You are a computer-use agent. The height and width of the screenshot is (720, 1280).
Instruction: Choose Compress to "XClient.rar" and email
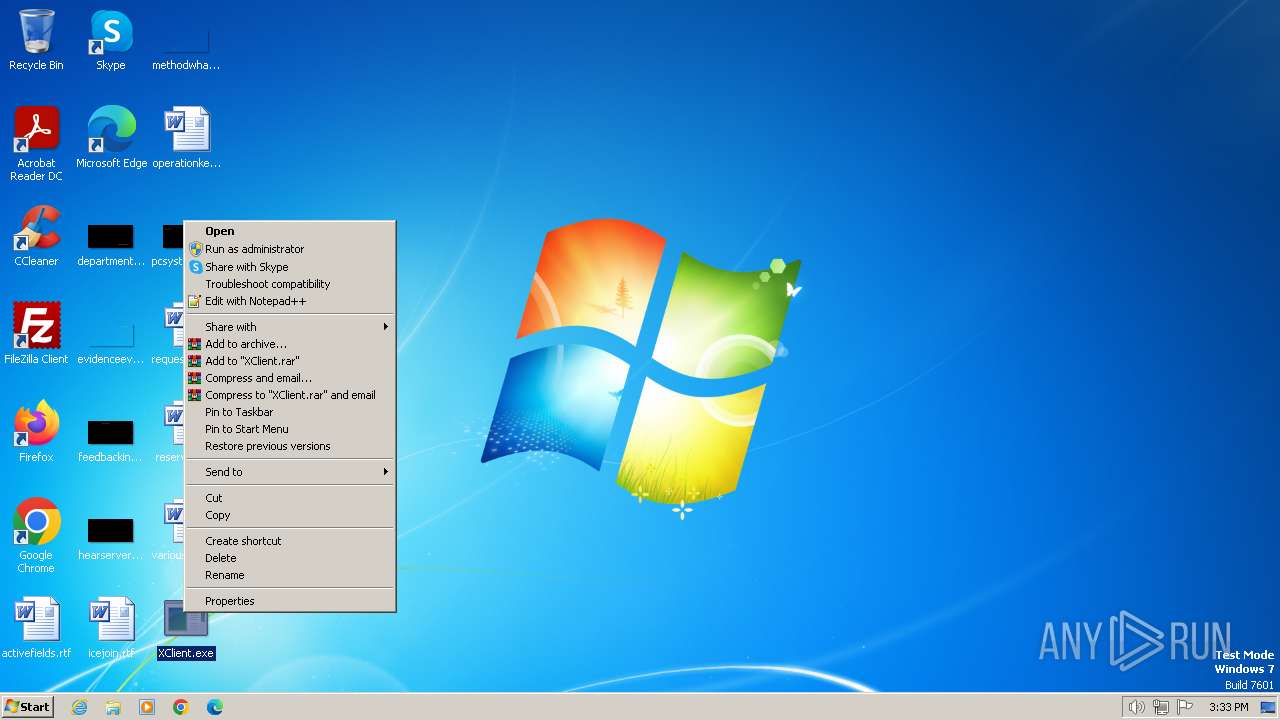coord(290,395)
